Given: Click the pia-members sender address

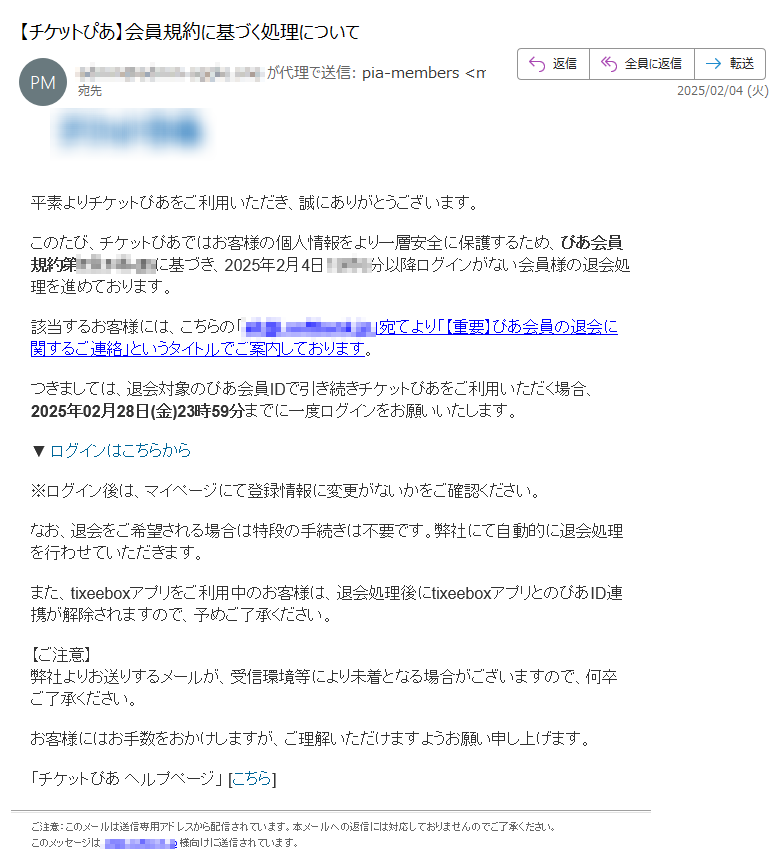Looking at the screenshot, I should (x=424, y=73).
